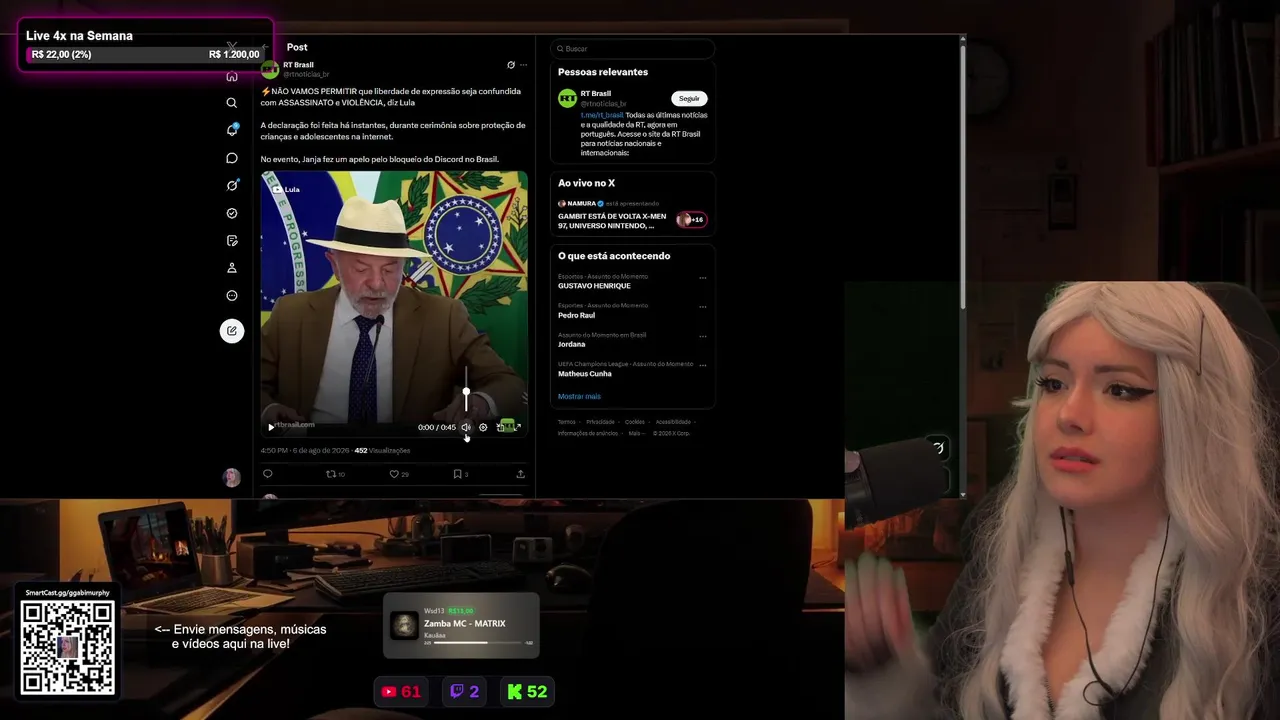Open video playback settings gear
Screen dimensions: 1280x720
point(483,427)
